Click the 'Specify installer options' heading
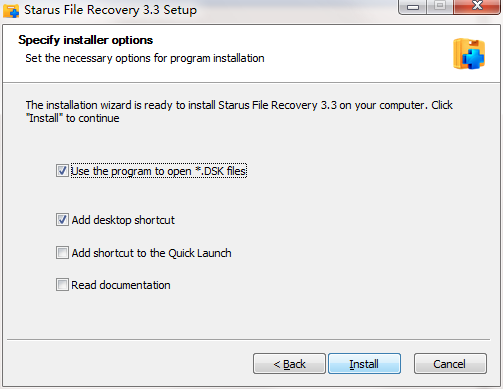503x389 pixels. coord(86,40)
